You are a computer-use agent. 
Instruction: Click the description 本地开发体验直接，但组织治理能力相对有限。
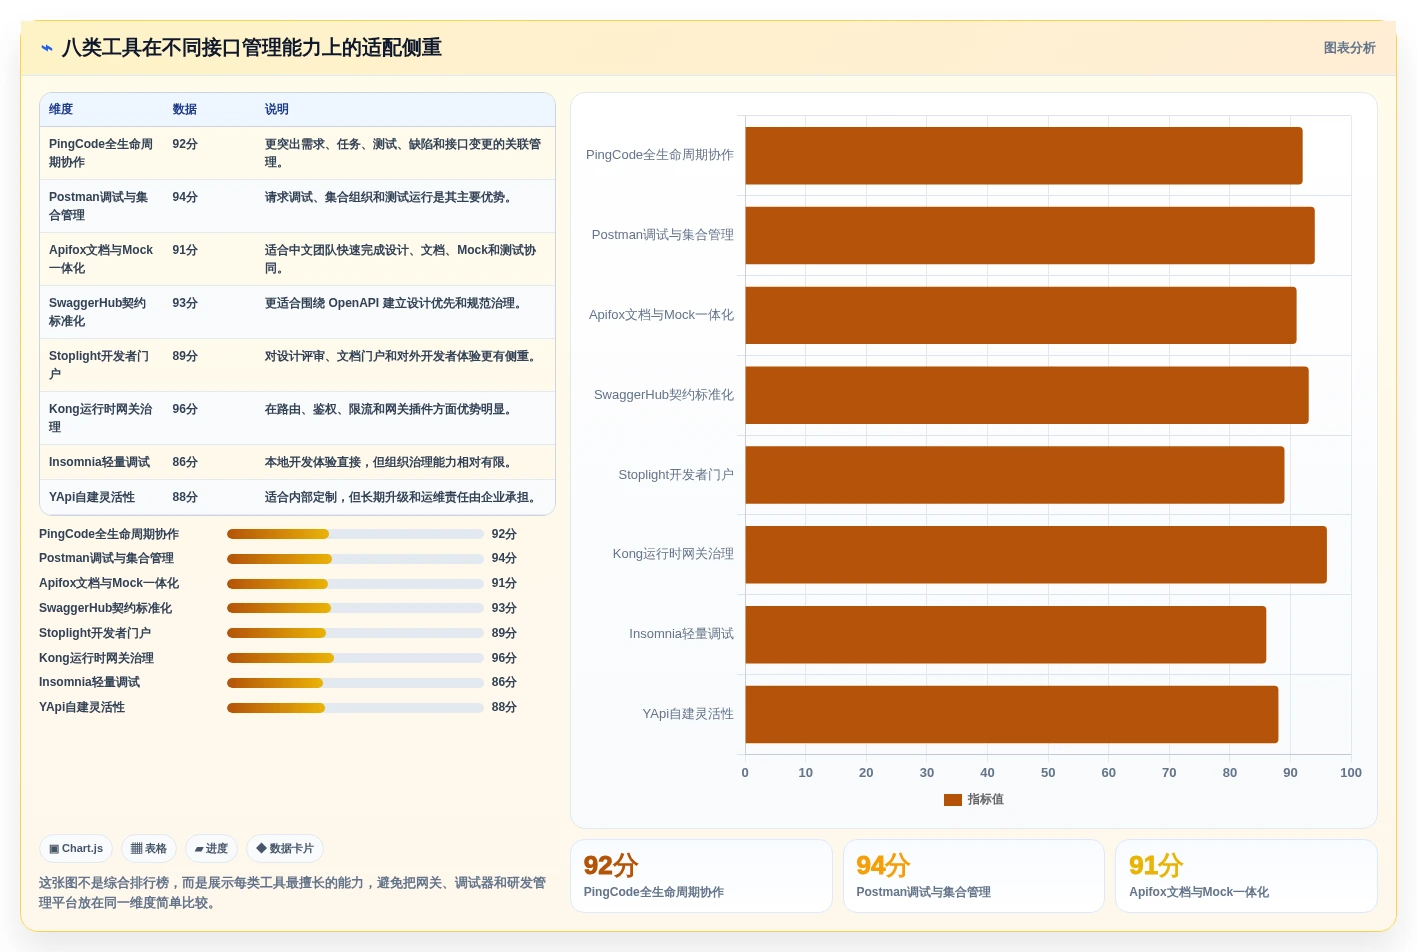tap(391, 462)
